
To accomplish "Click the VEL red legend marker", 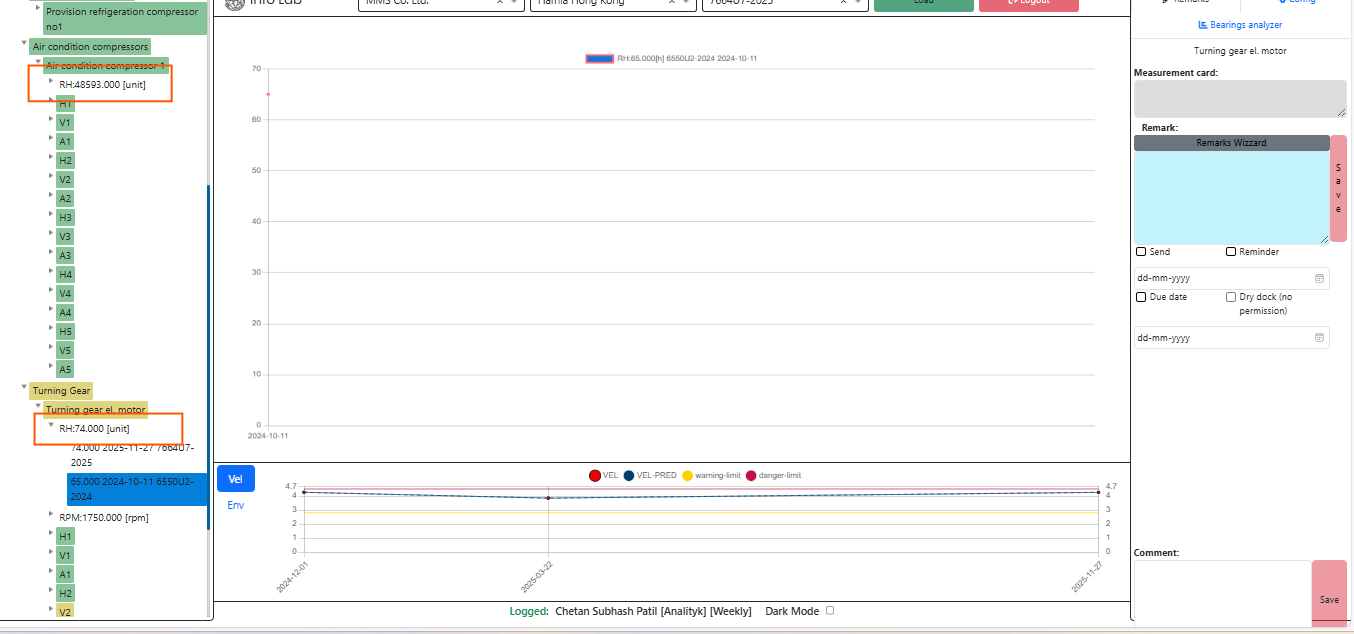I will (595, 475).
